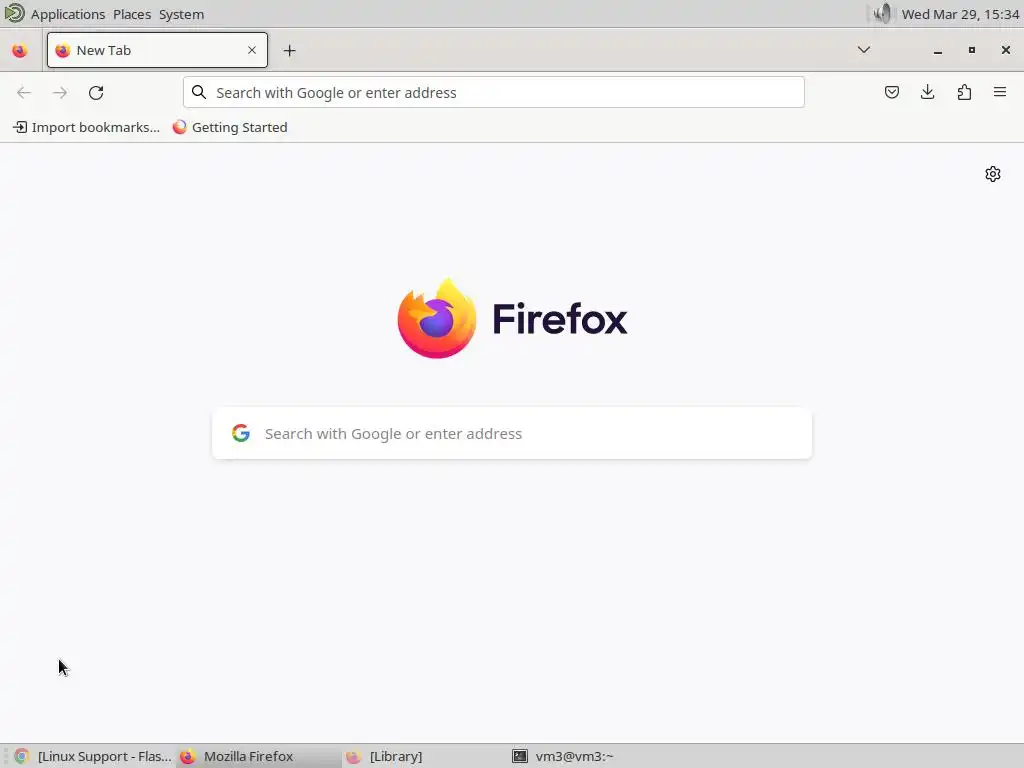Open Getting Started bookmark
Image resolution: width=1024 pixels, height=768 pixels.
(x=230, y=127)
